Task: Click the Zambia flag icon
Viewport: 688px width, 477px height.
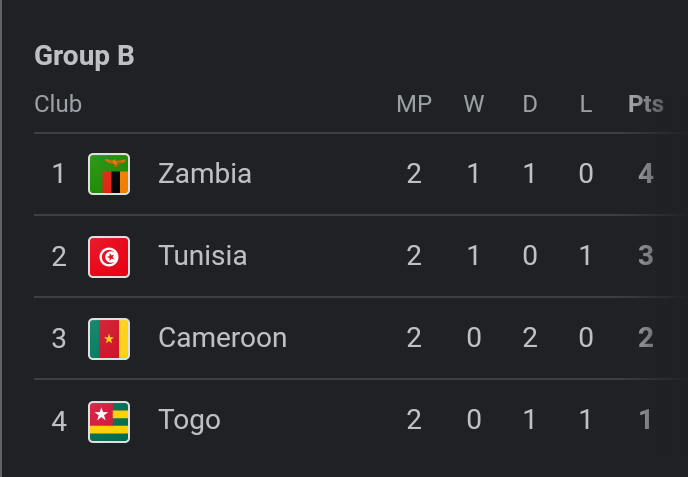Action: click(x=109, y=174)
